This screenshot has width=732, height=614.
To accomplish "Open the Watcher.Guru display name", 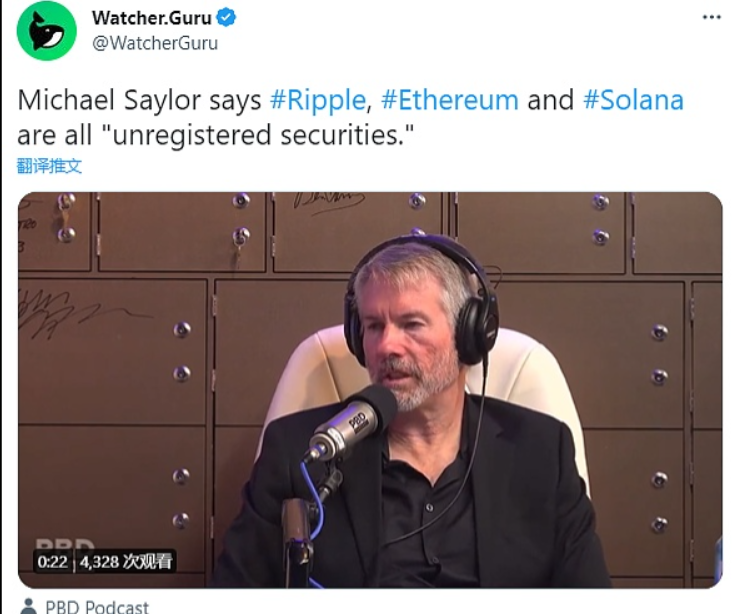I will click(152, 18).
